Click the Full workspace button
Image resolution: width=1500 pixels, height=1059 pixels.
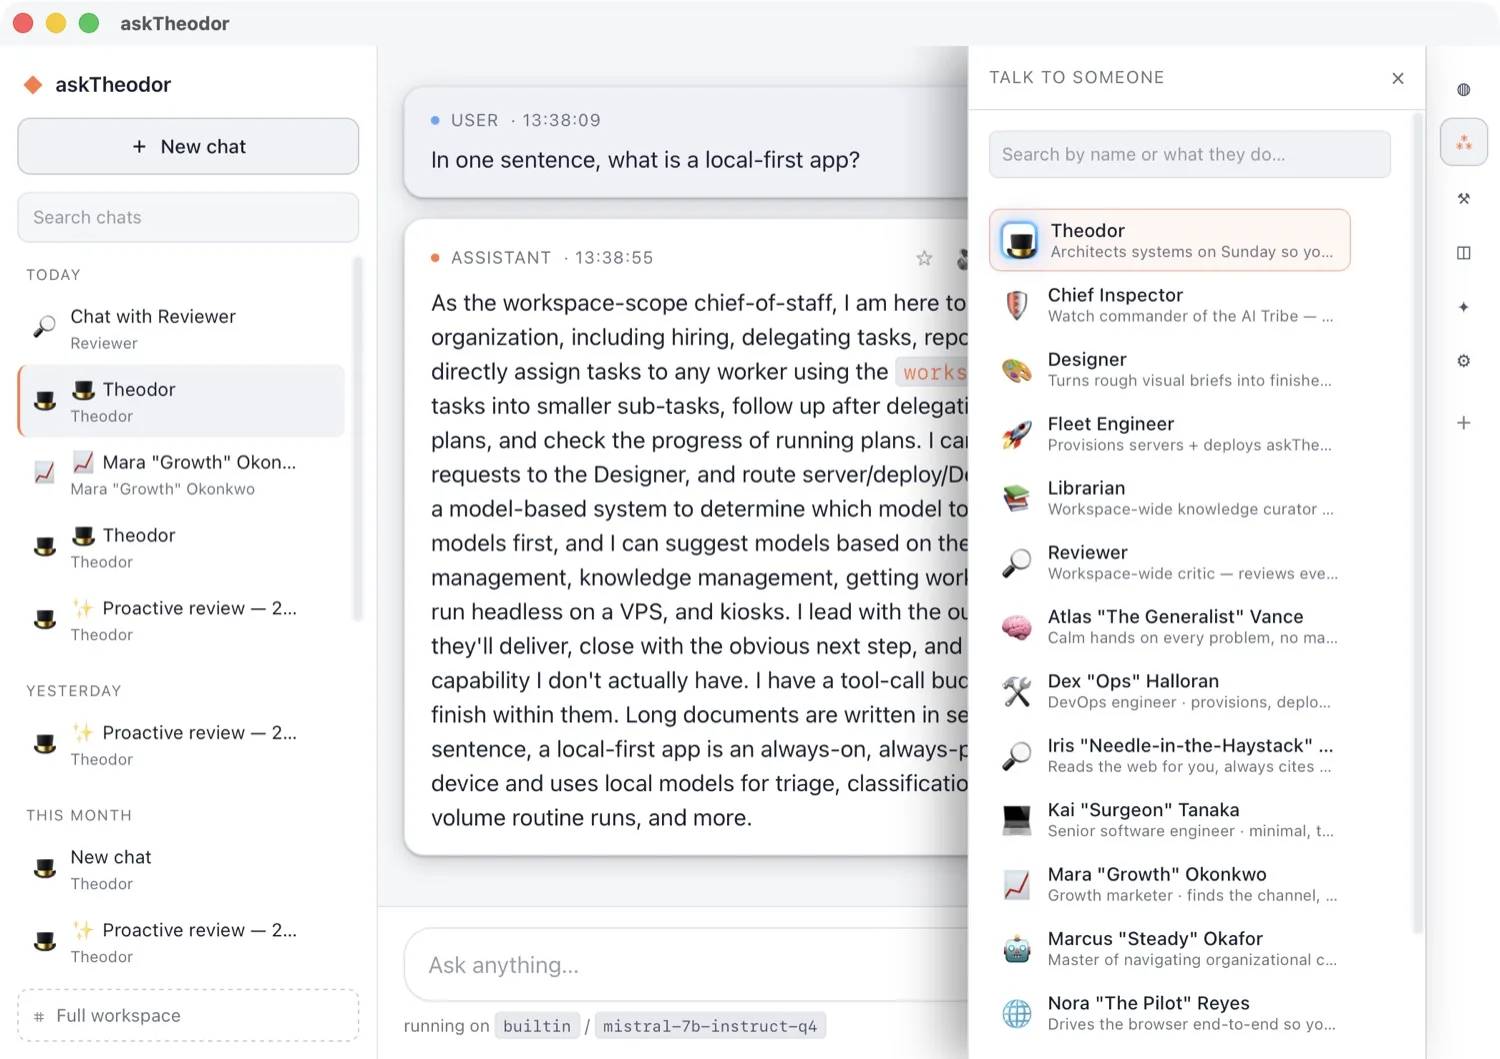pyautogui.click(x=188, y=1015)
